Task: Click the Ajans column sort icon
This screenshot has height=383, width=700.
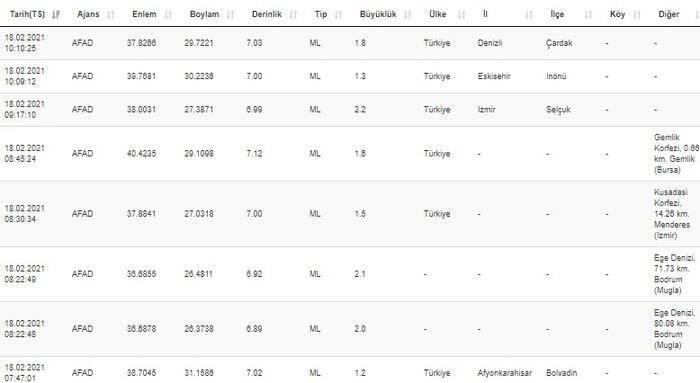Action: pos(111,15)
